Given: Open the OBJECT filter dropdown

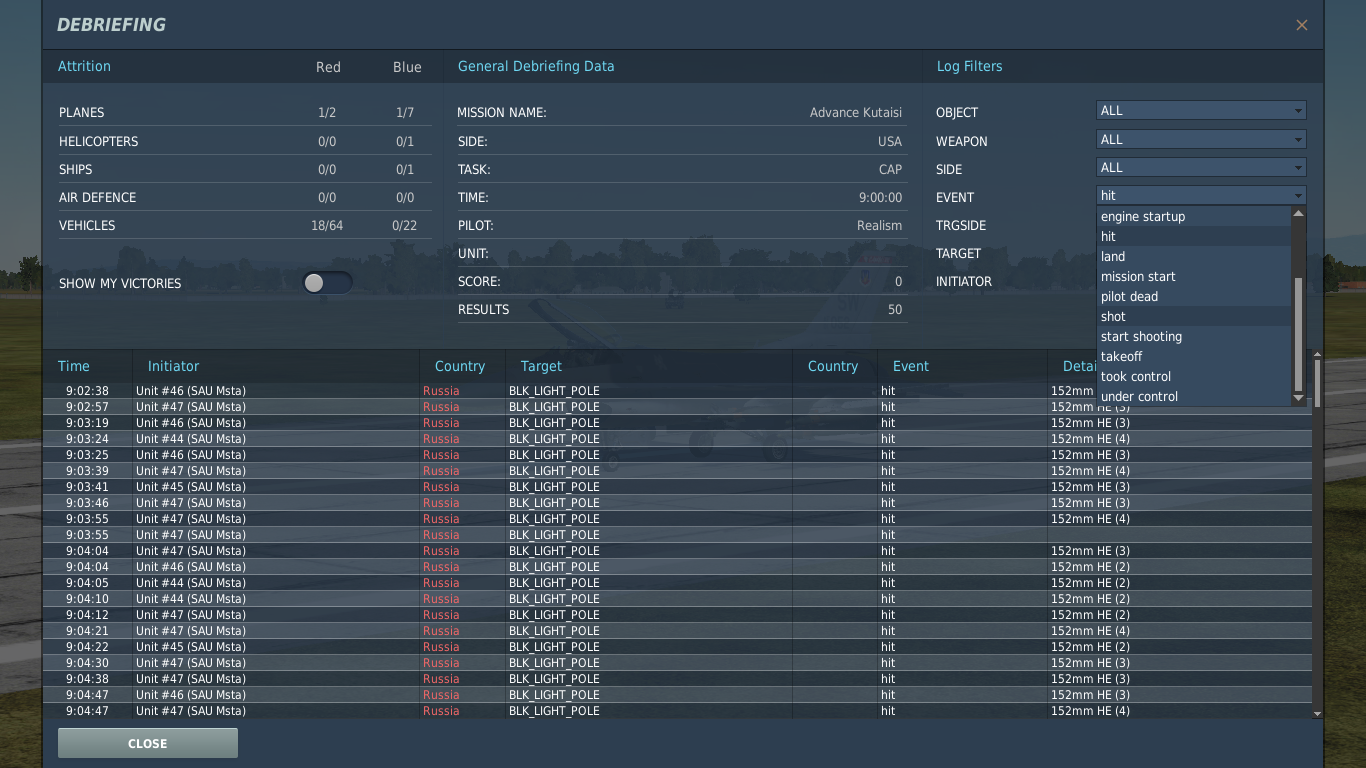Looking at the screenshot, I should point(1201,111).
